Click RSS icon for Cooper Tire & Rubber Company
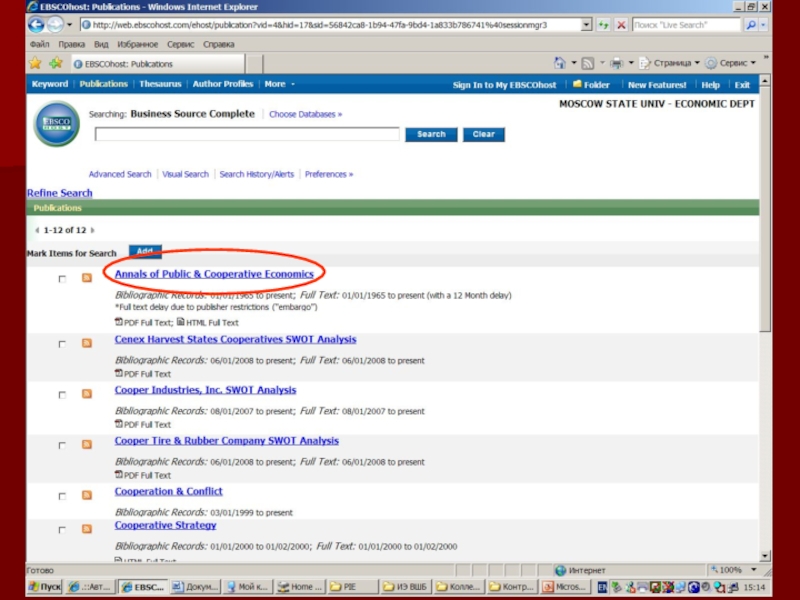 87,444
